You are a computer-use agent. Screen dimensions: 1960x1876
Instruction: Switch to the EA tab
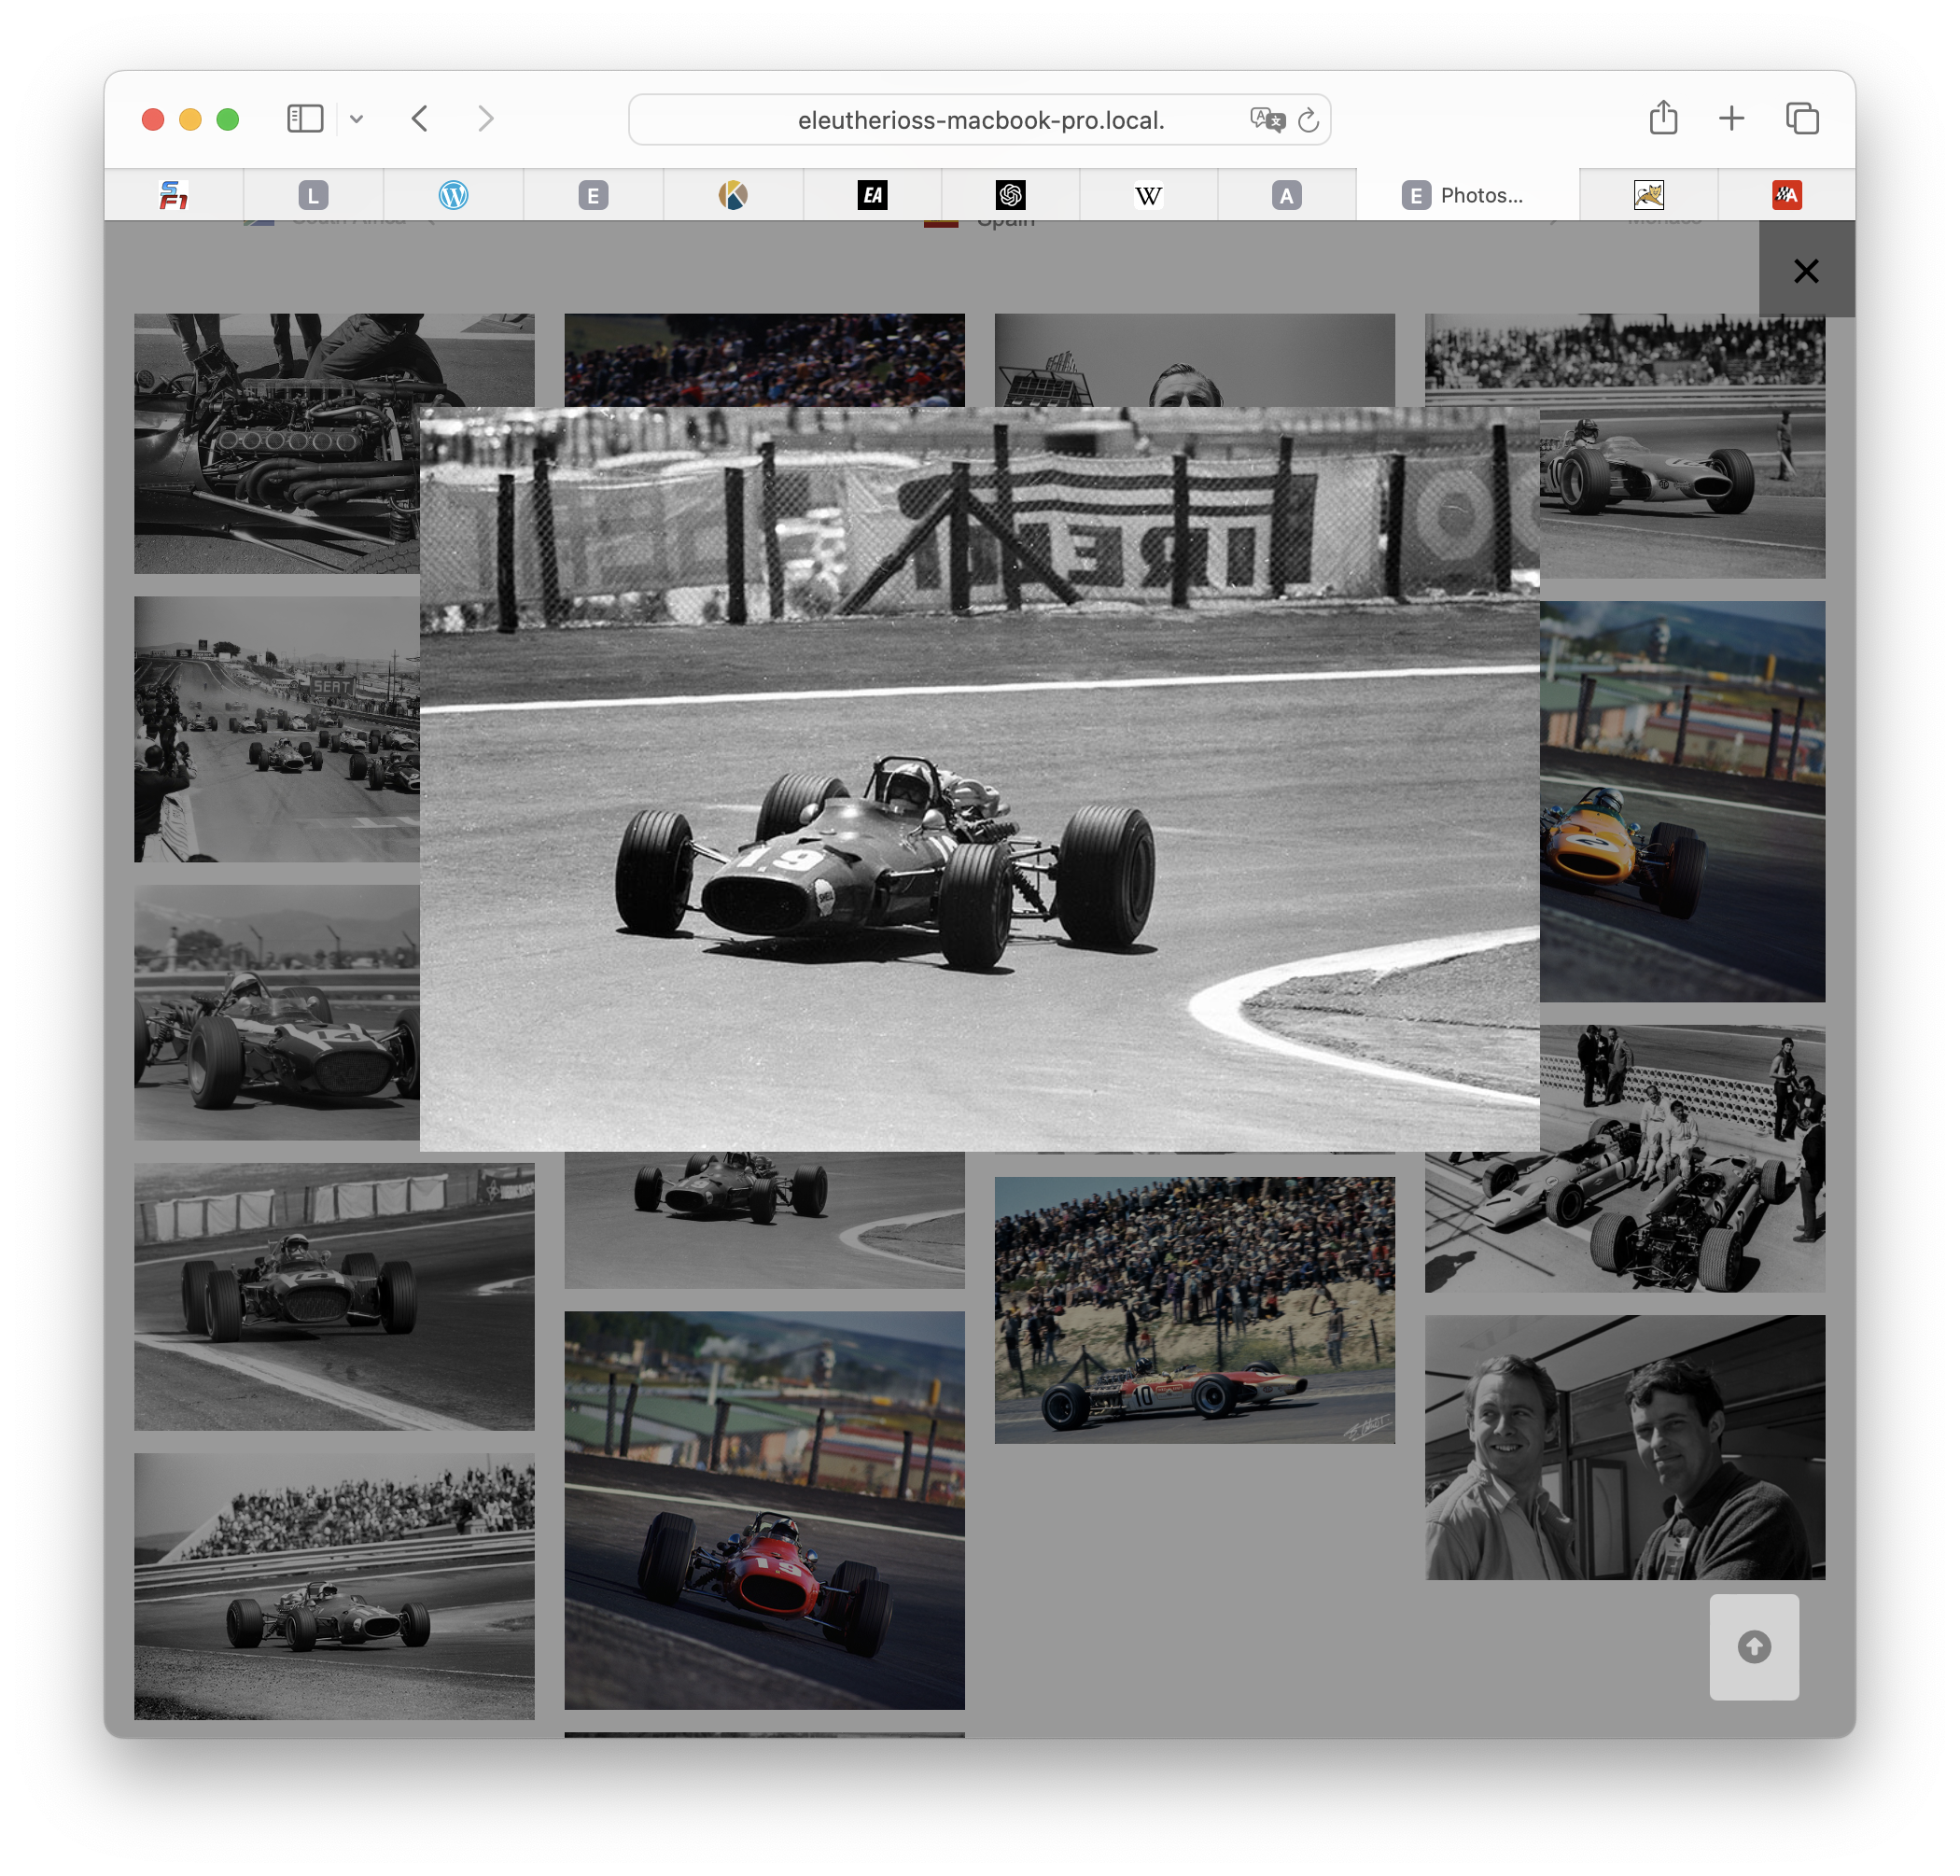click(872, 195)
